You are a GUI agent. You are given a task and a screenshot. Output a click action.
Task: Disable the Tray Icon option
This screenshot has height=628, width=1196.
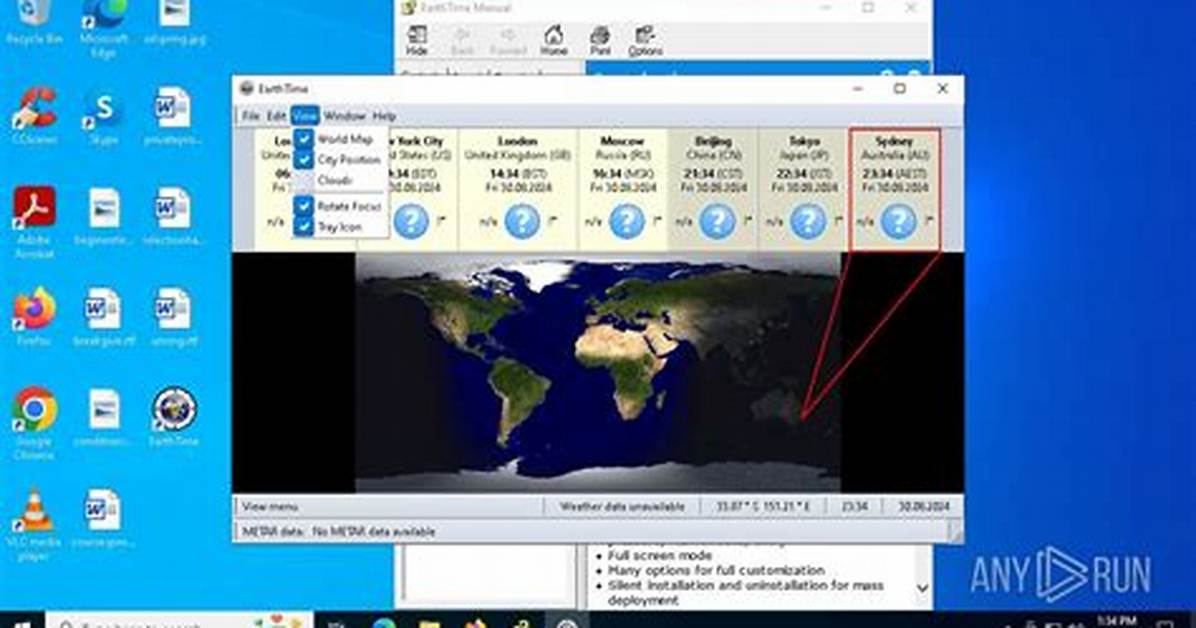(x=340, y=227)
